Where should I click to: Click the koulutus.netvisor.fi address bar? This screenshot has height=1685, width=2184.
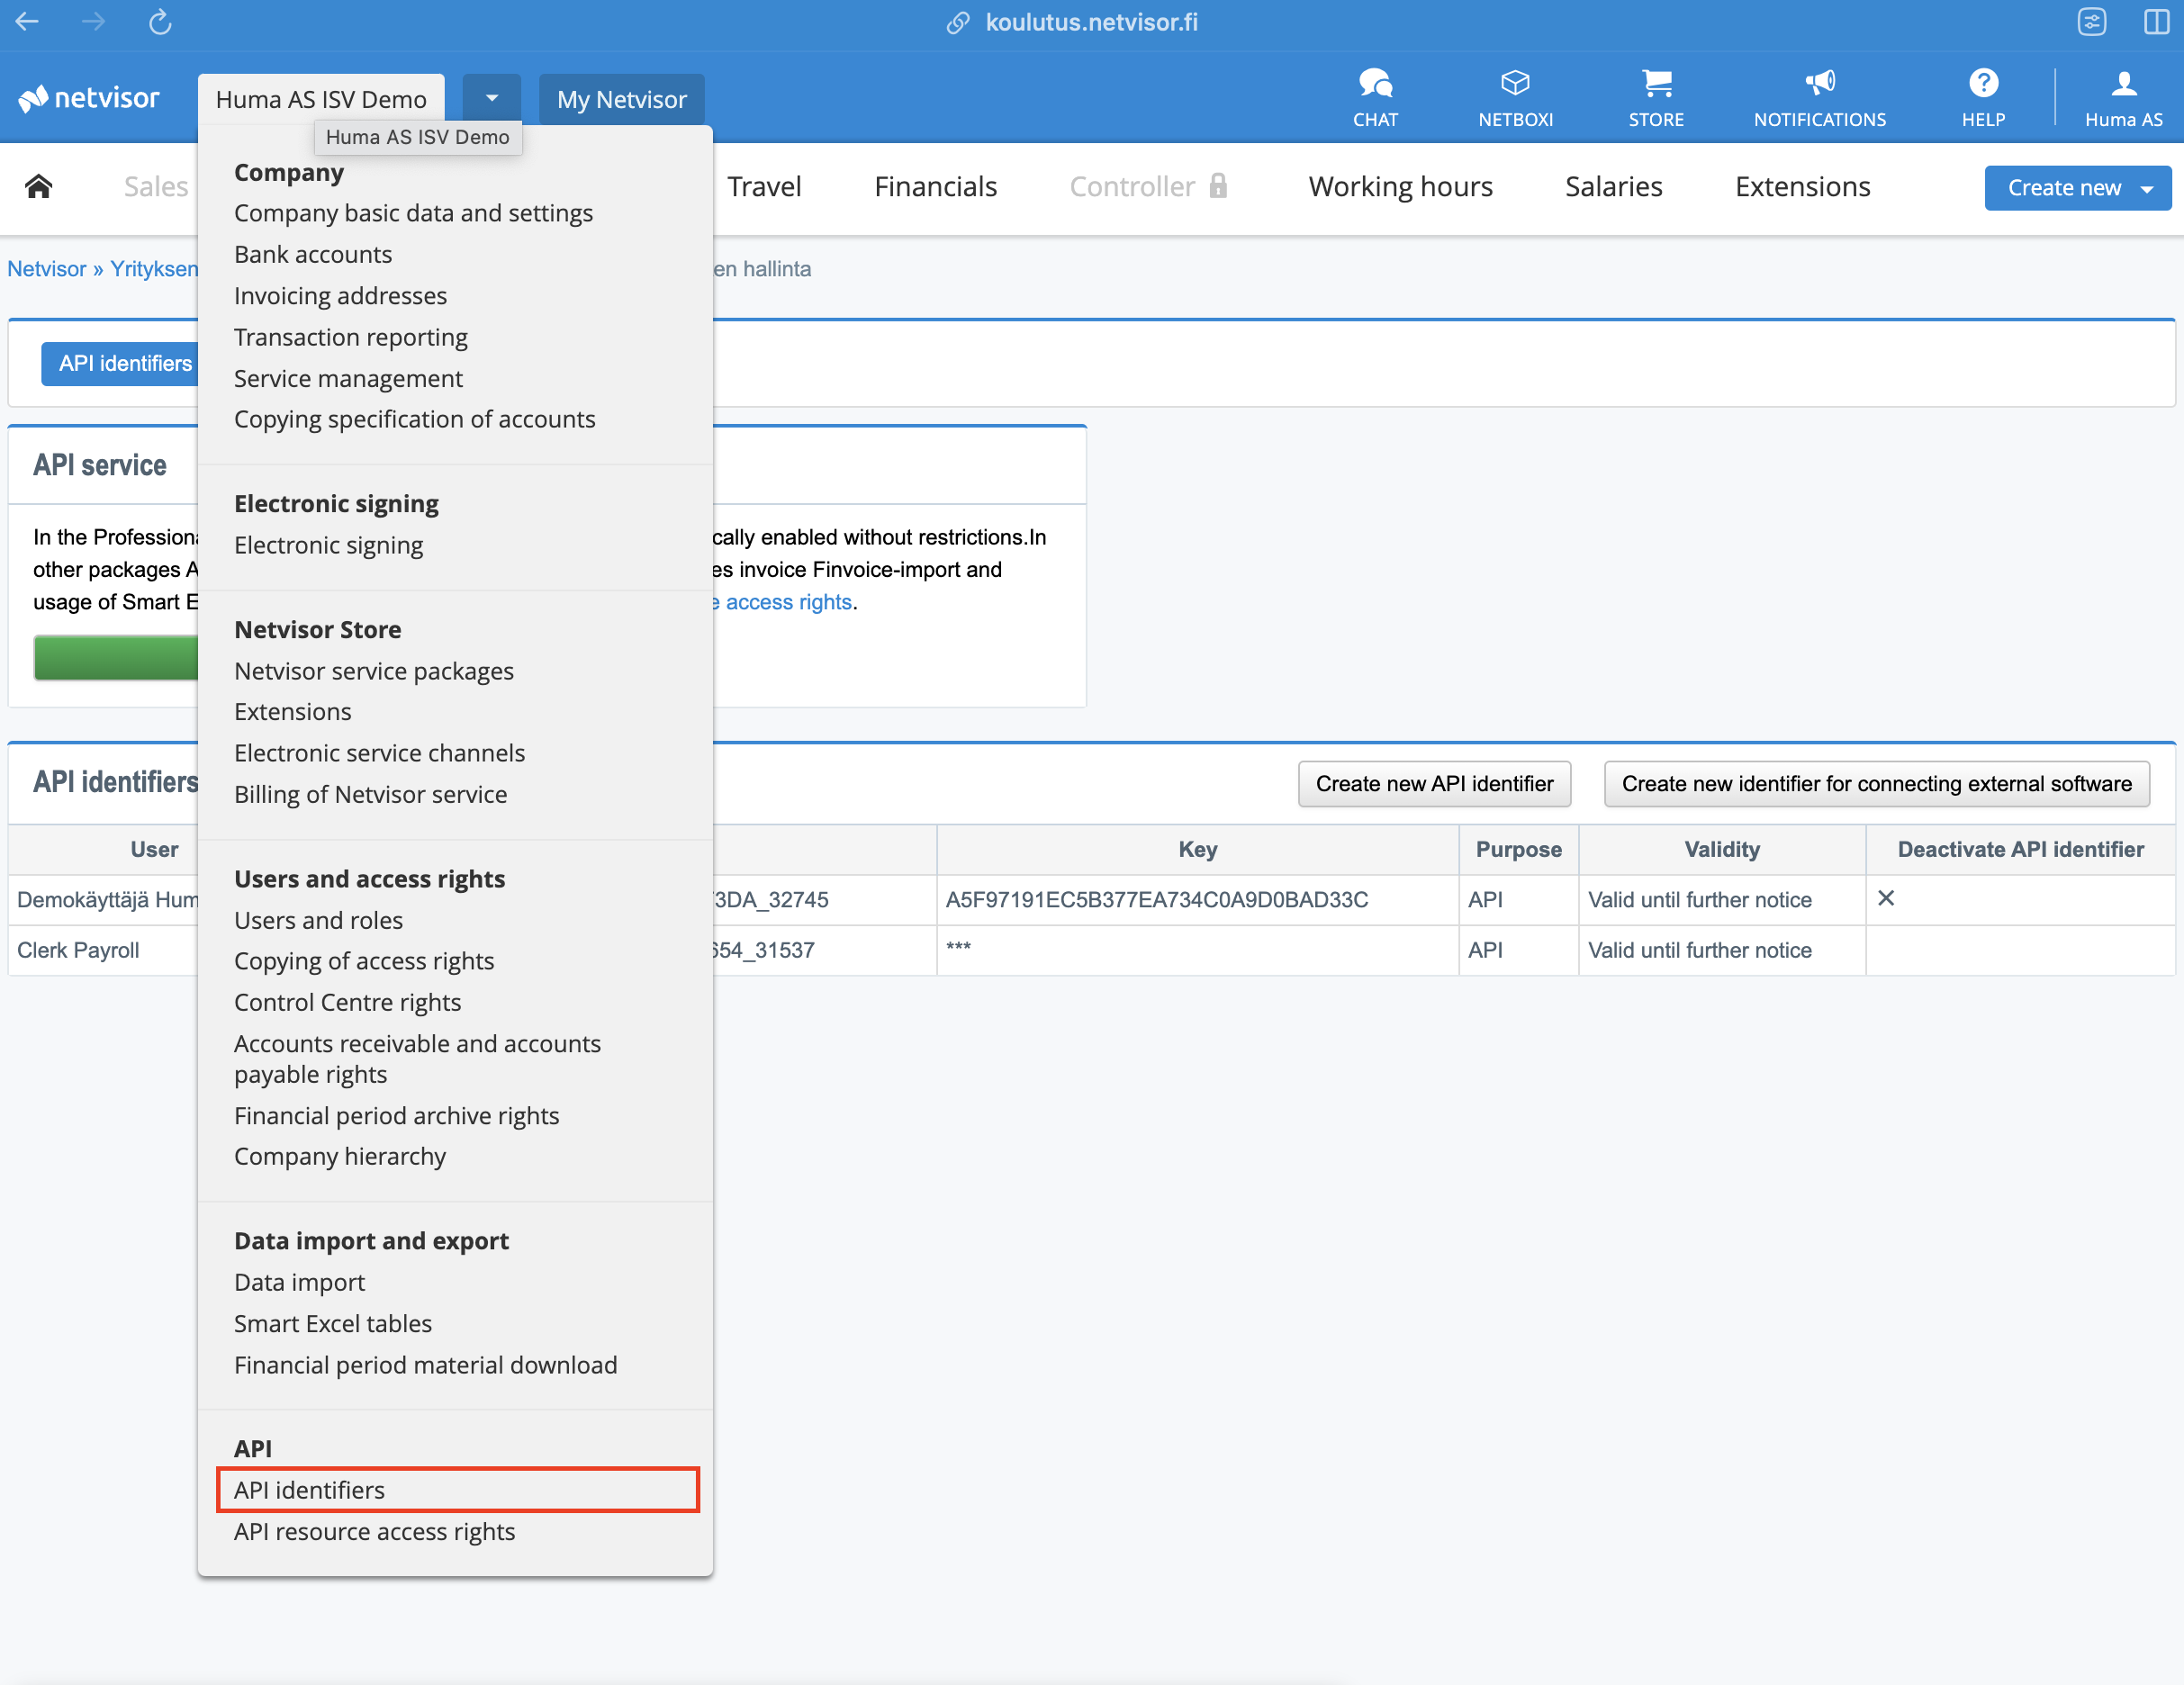(1090, 22)
